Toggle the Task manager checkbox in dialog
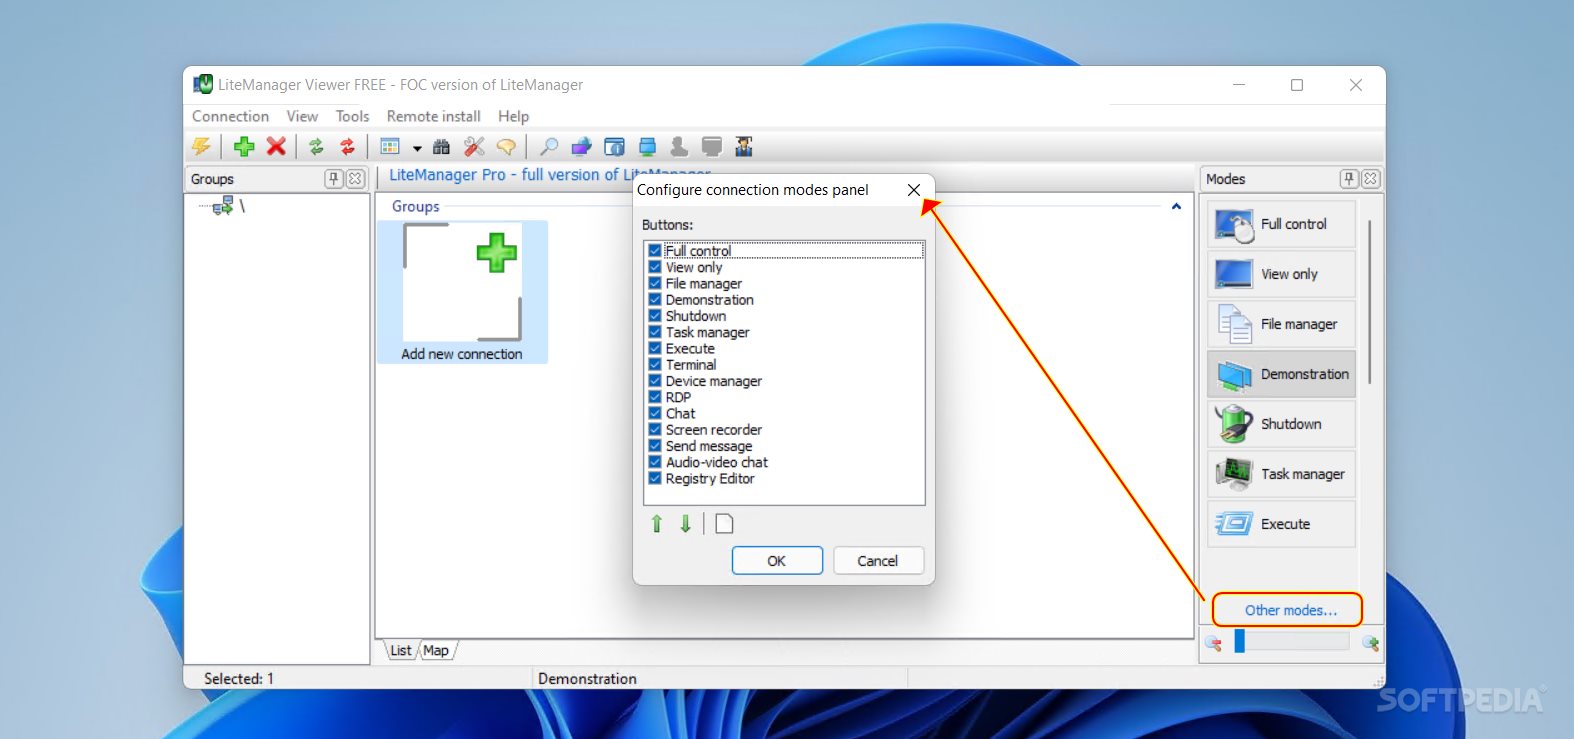The image size is (1574, 739). pyautogui.click(x=655, y=332)
